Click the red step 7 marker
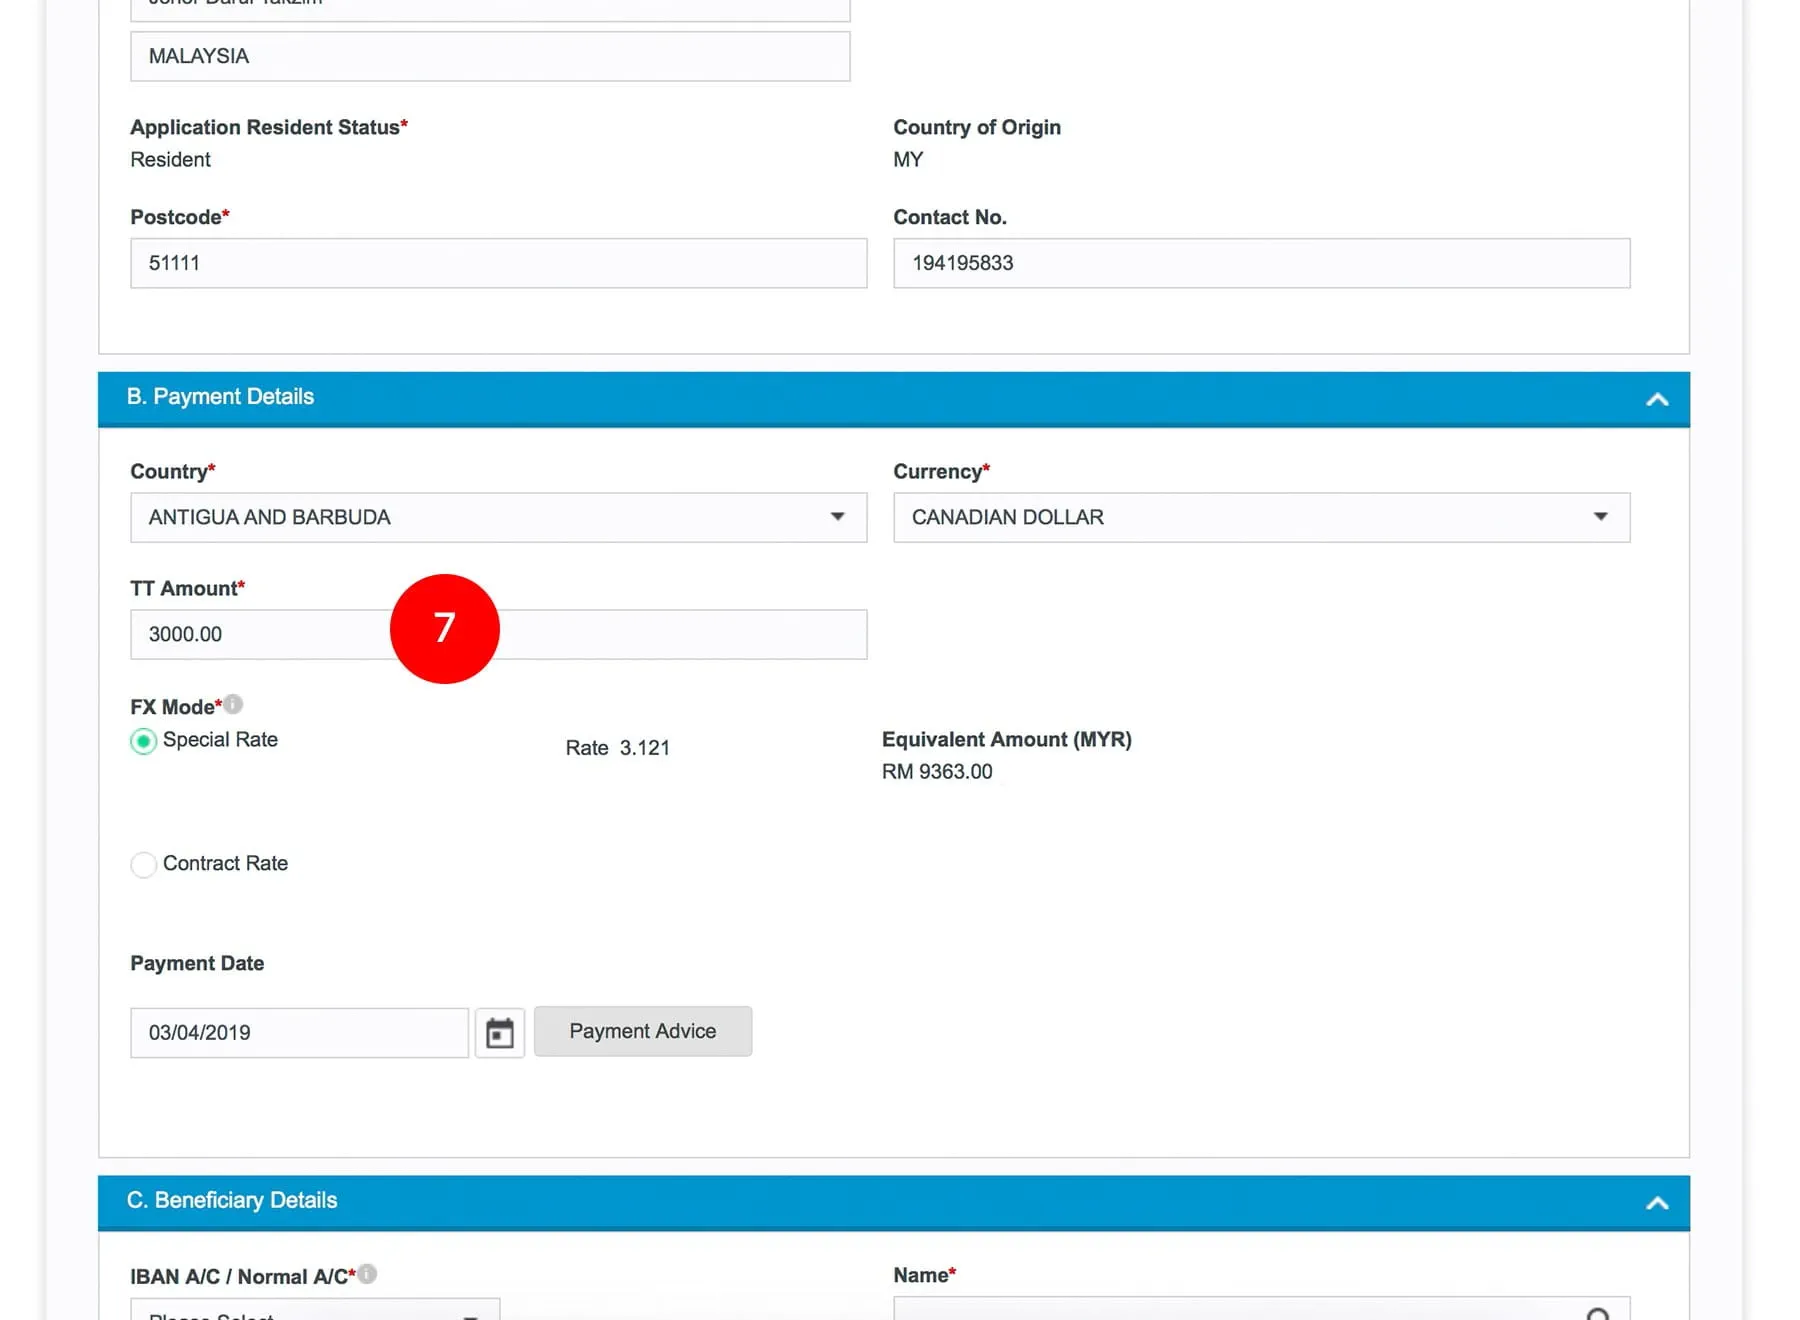The width and height of the screenshot is (1800, 1320). click(444, 629)
